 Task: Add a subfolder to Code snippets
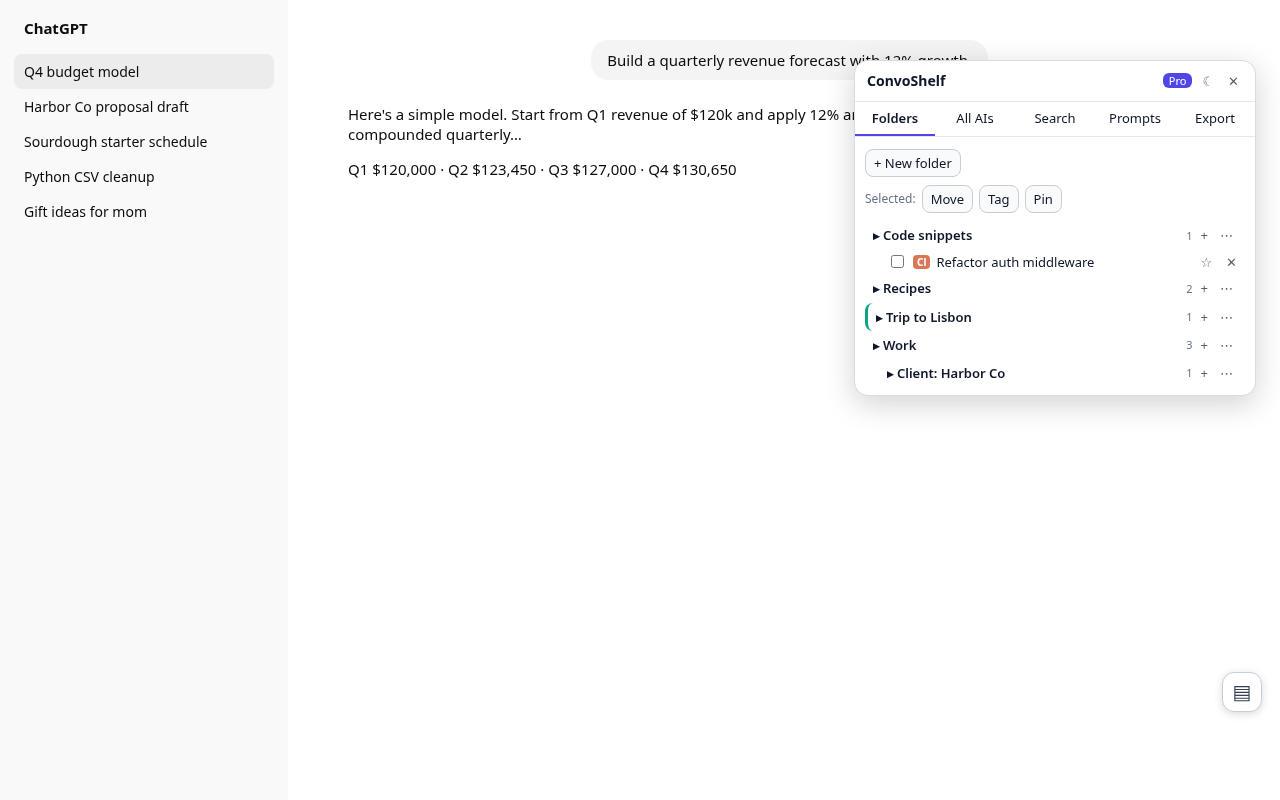click(x=1204, y=236)
